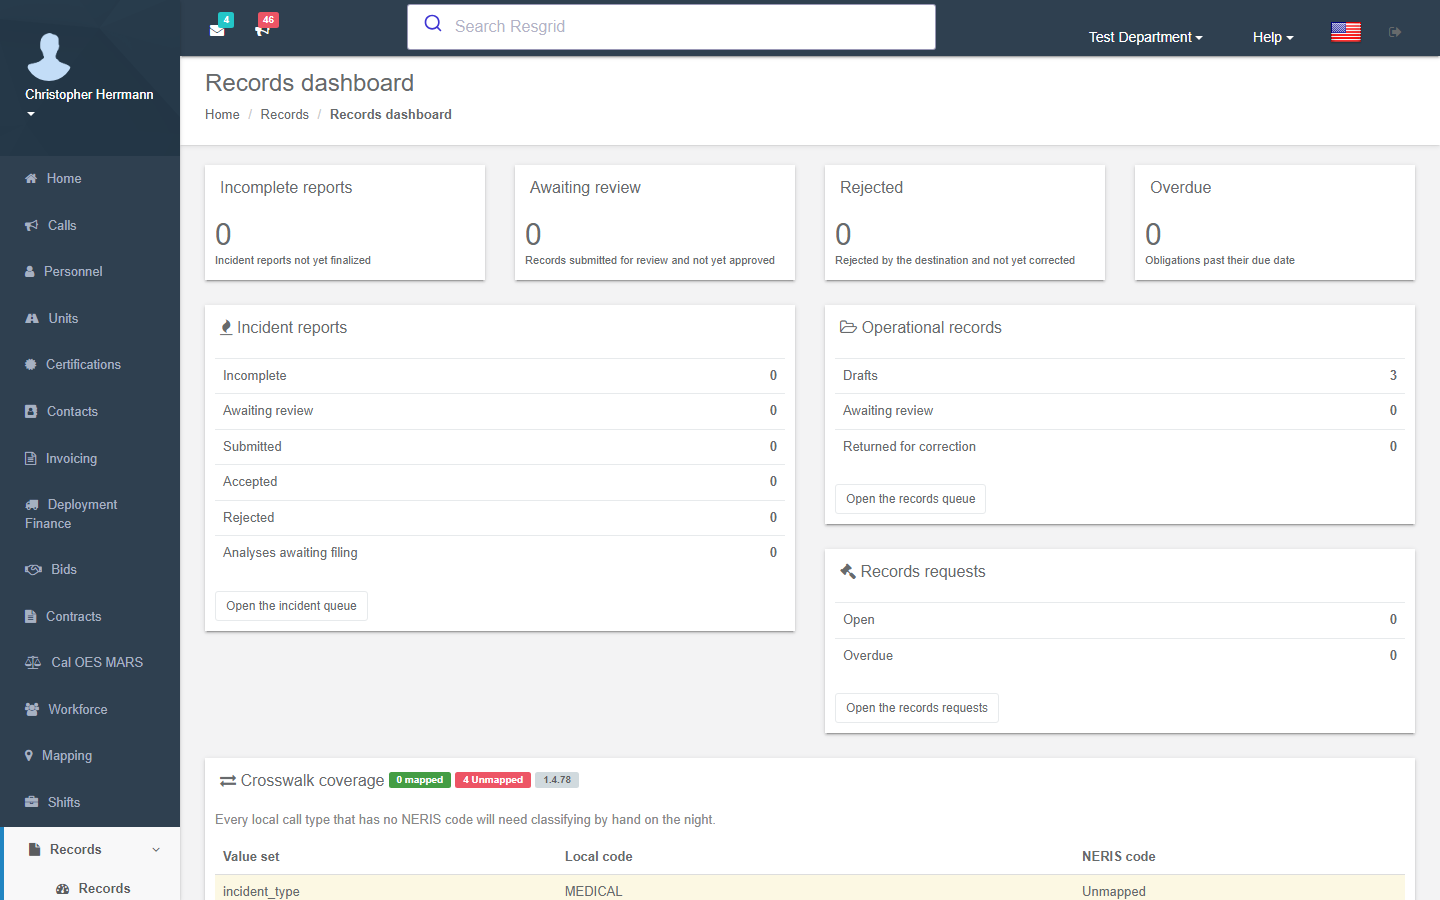Click the Bids handshake icon
Image resolution: width=1440 pixels, height=900 pixels.
click(33, 569)
